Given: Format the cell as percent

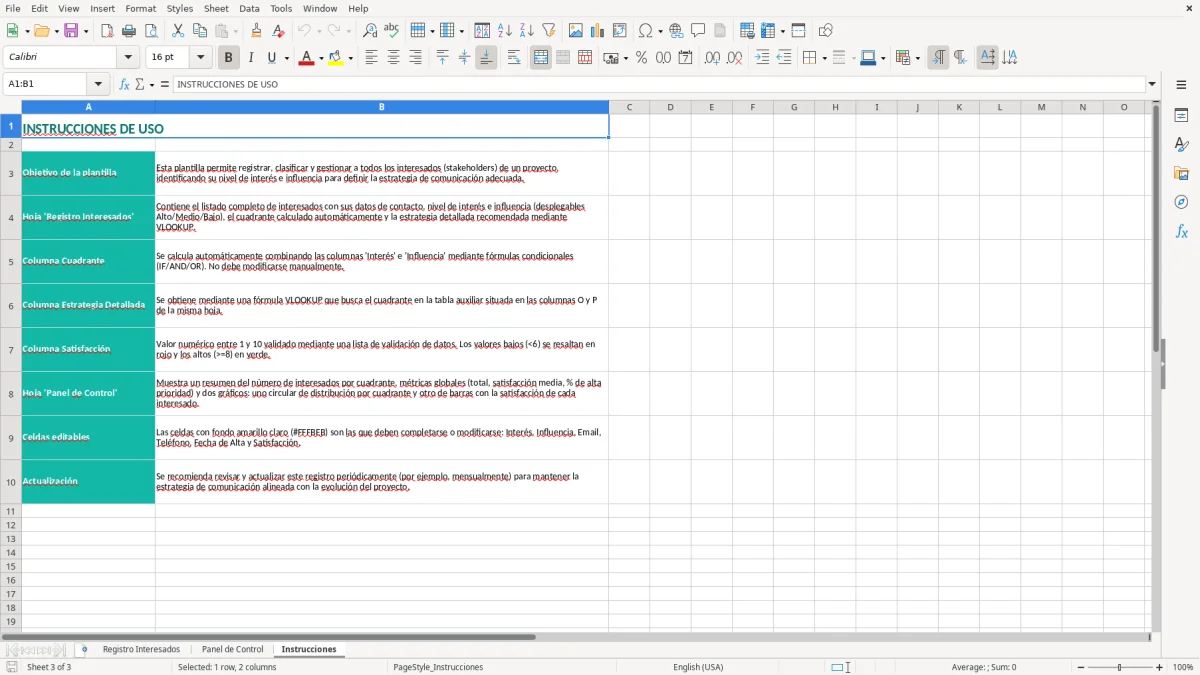Looking at the screenshot, I should pyautogui.click(x=641, y=58).
